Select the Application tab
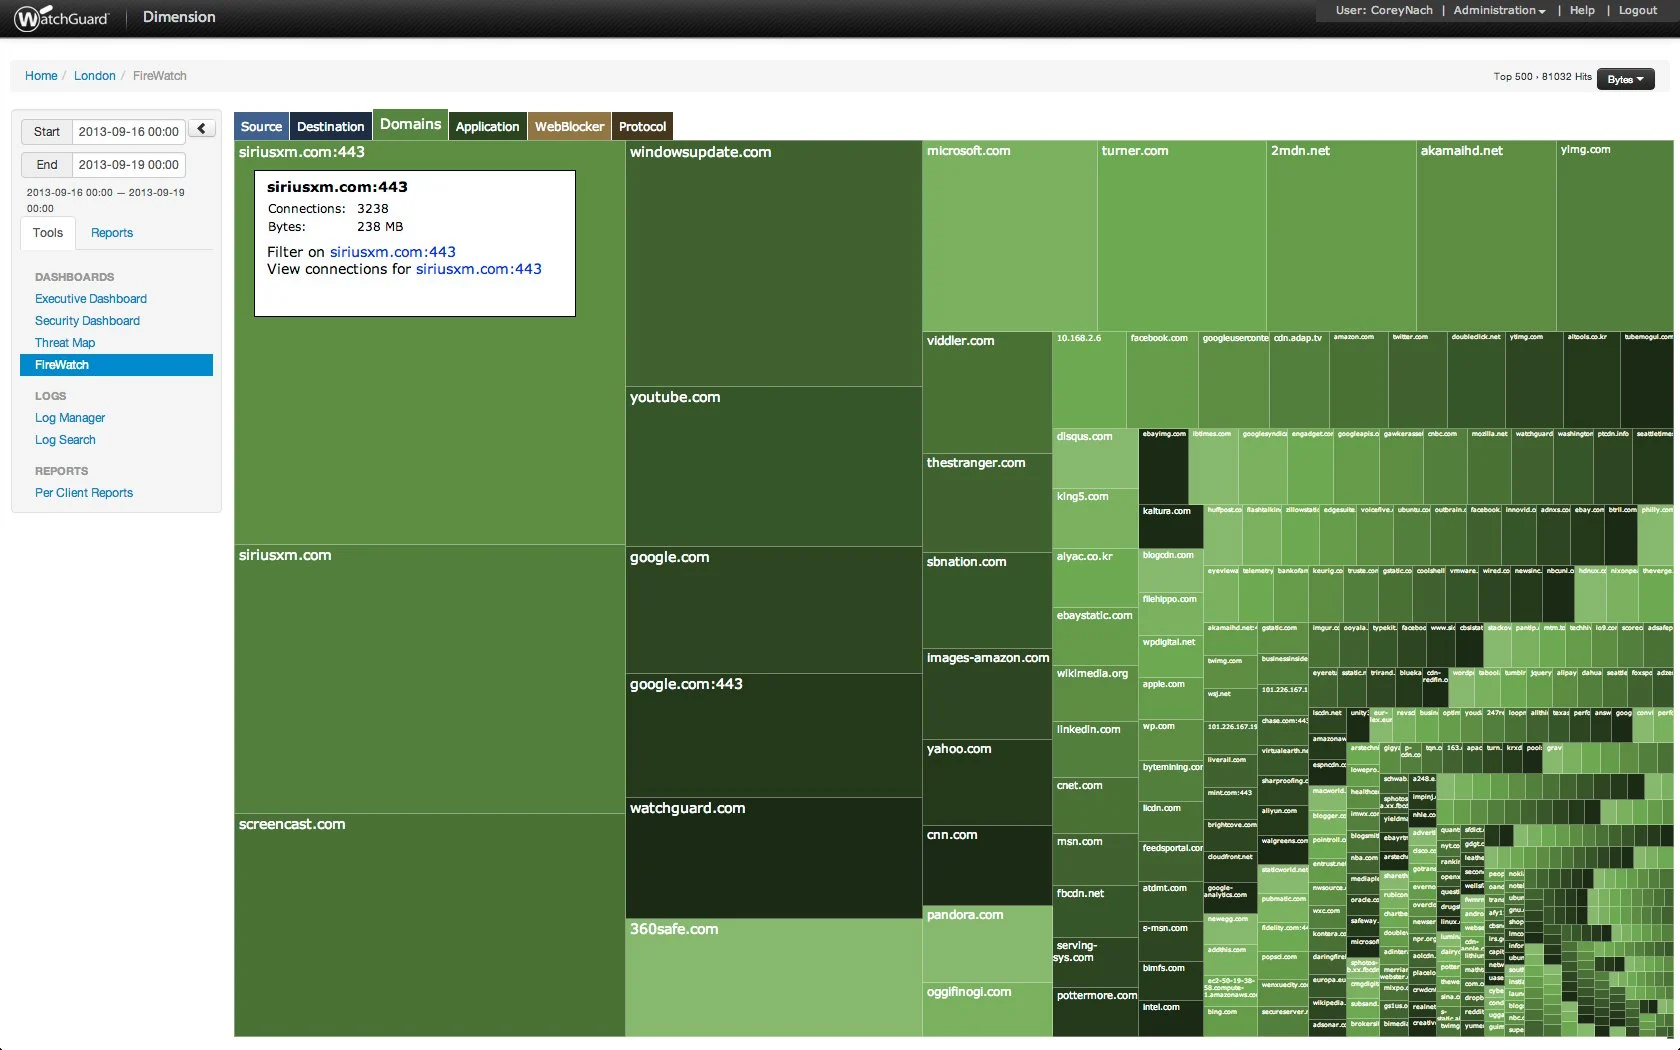The width and height of the screenshot is (1680, 1050). (x=487, y=127)
